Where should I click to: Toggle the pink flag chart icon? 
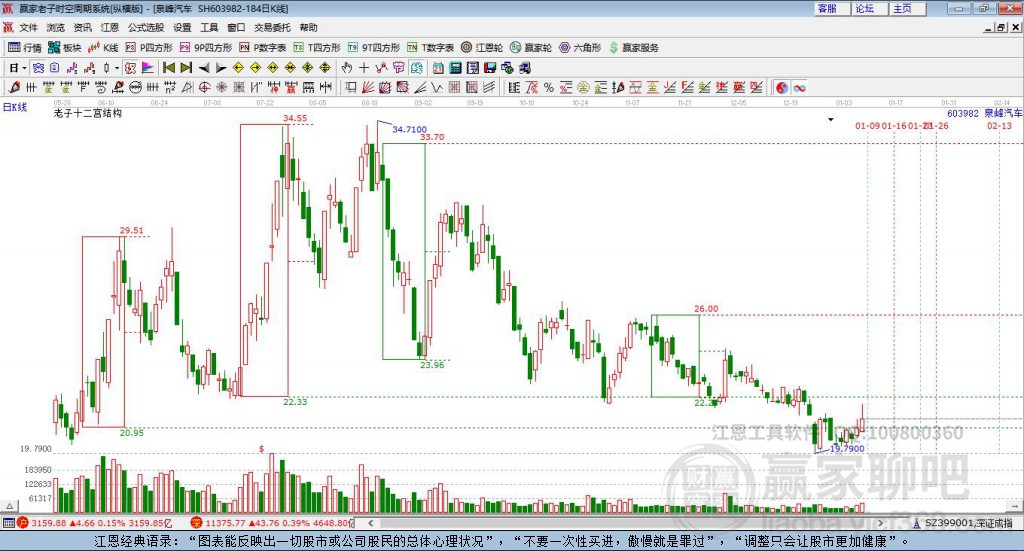click(148, 68)
